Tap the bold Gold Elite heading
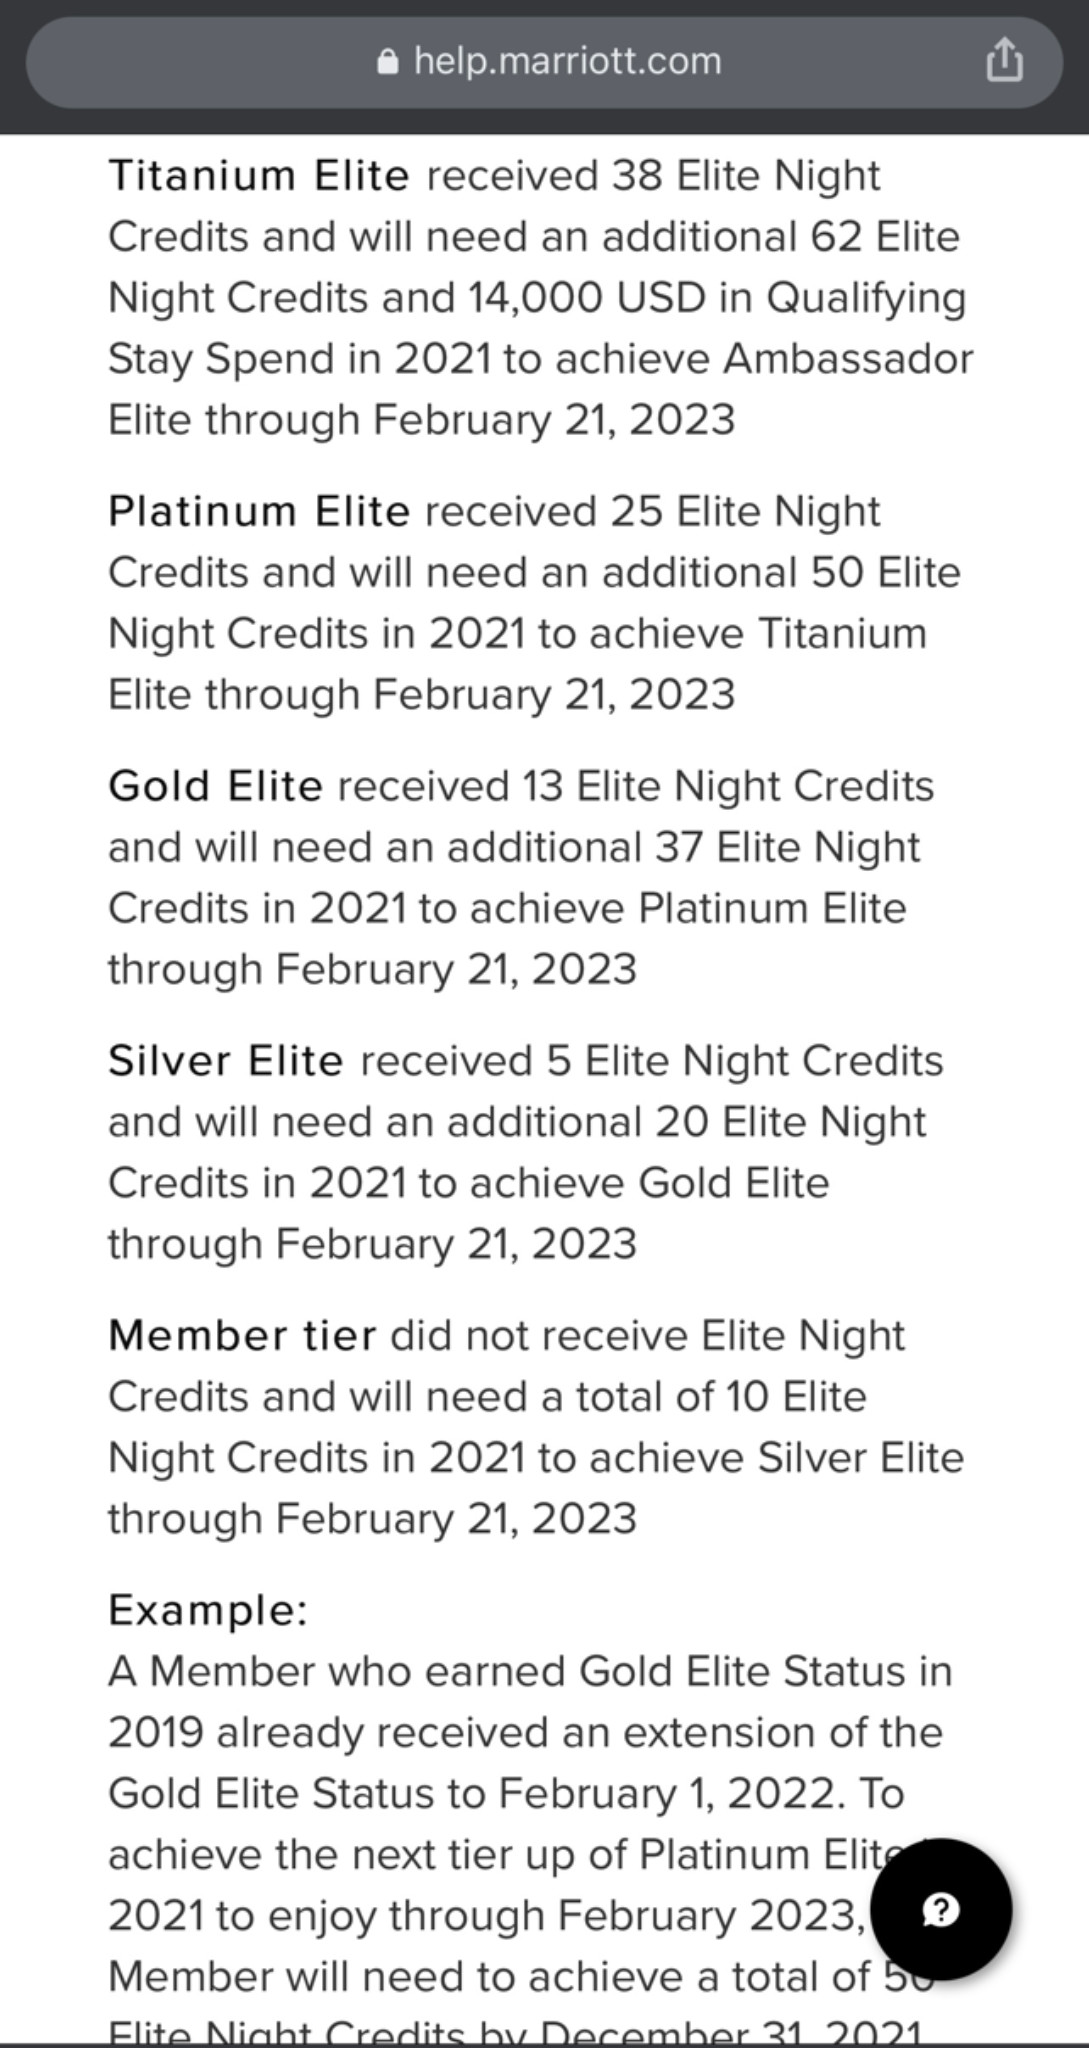 tap(215, 786)
